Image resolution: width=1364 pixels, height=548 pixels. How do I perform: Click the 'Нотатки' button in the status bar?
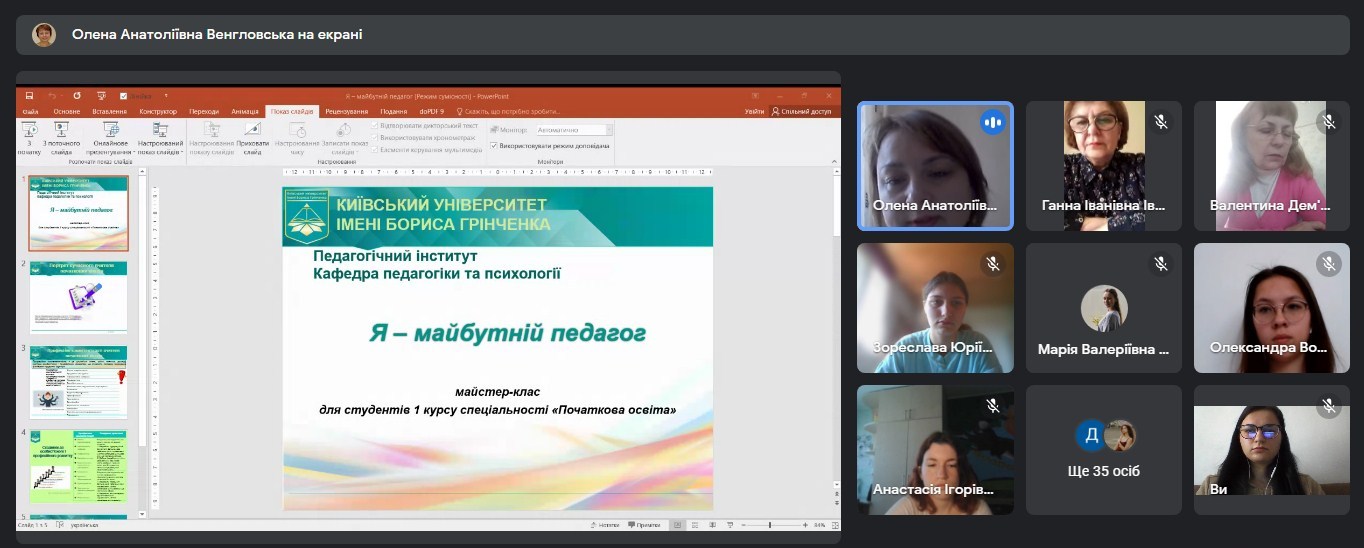click(x=605, y=525)
